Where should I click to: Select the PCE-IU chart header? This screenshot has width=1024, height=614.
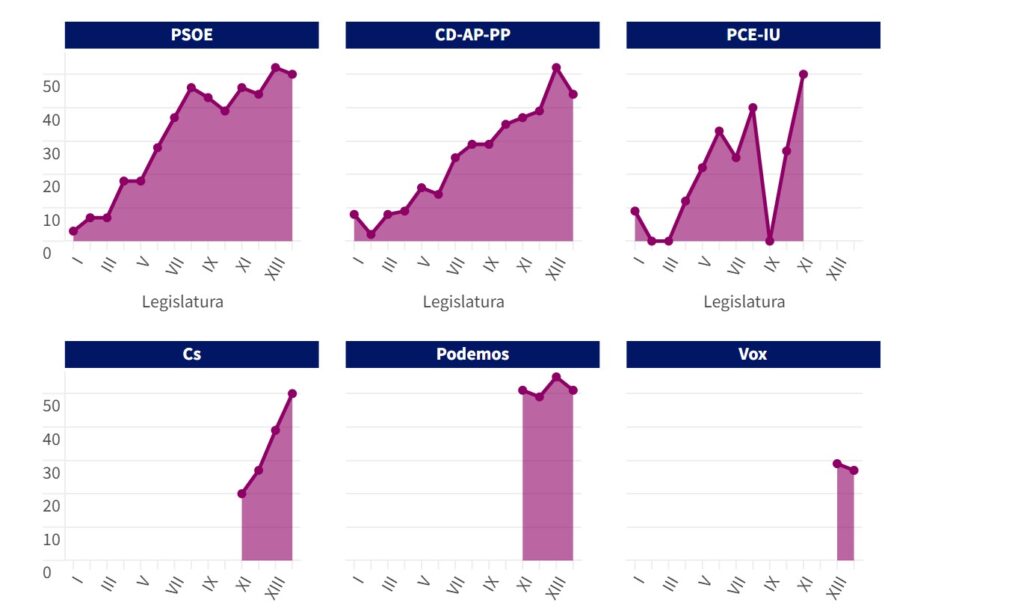(x=753, y=35)
